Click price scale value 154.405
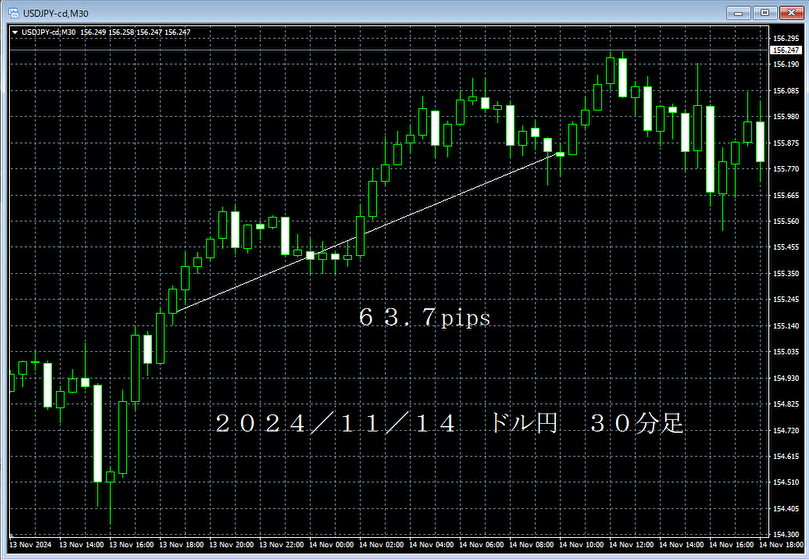809x560 pixels. (786, 508)
